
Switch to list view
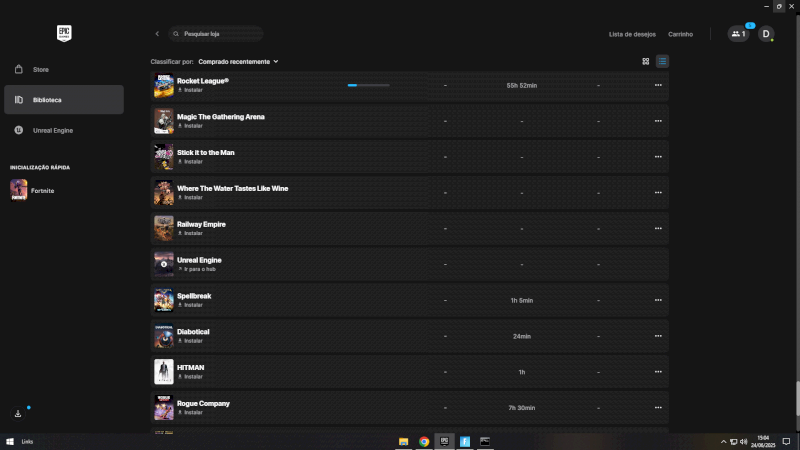(x=662, y=61)
